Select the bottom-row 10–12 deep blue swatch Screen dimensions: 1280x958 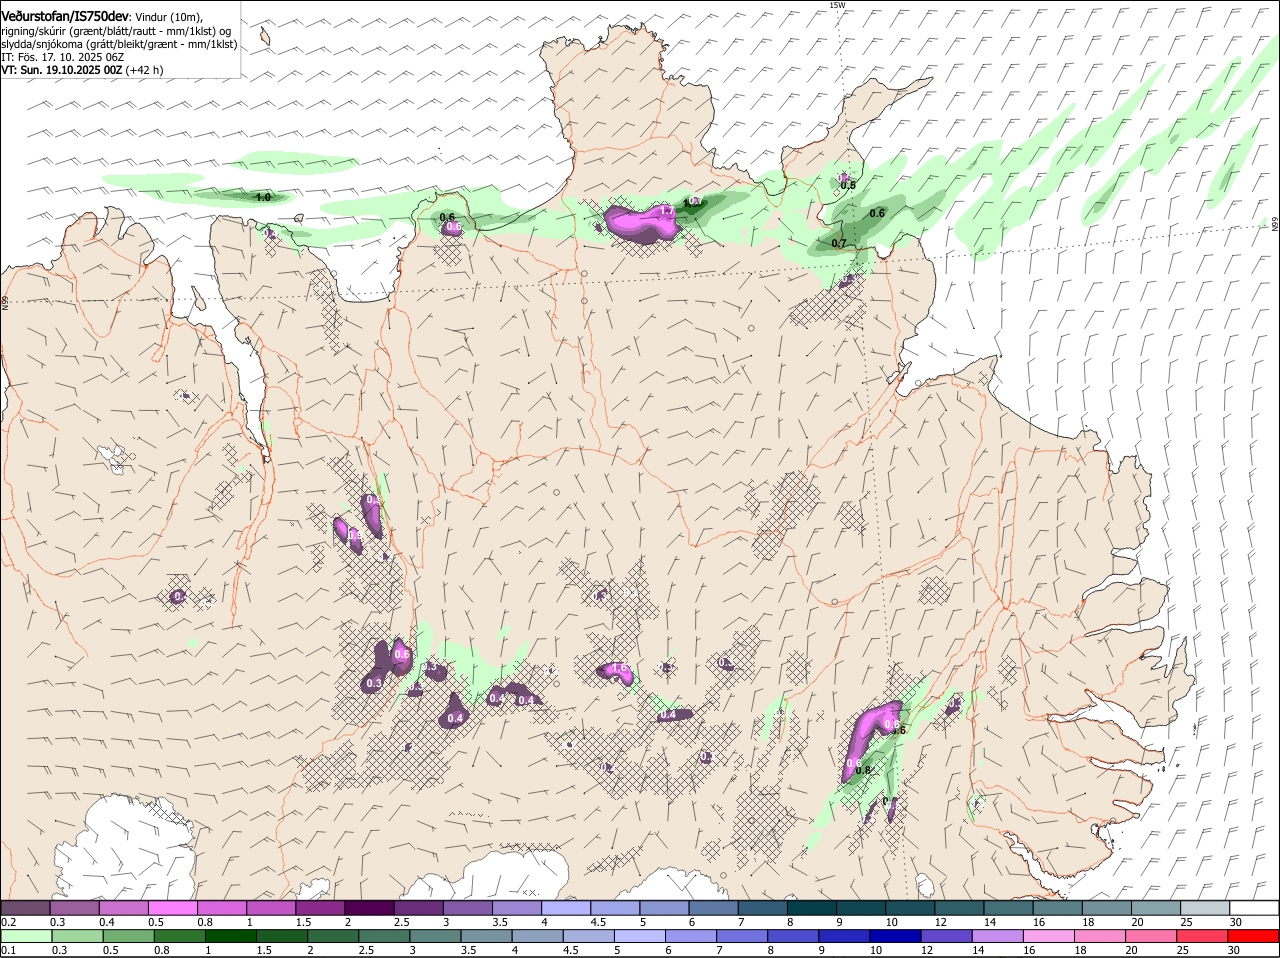895,936
